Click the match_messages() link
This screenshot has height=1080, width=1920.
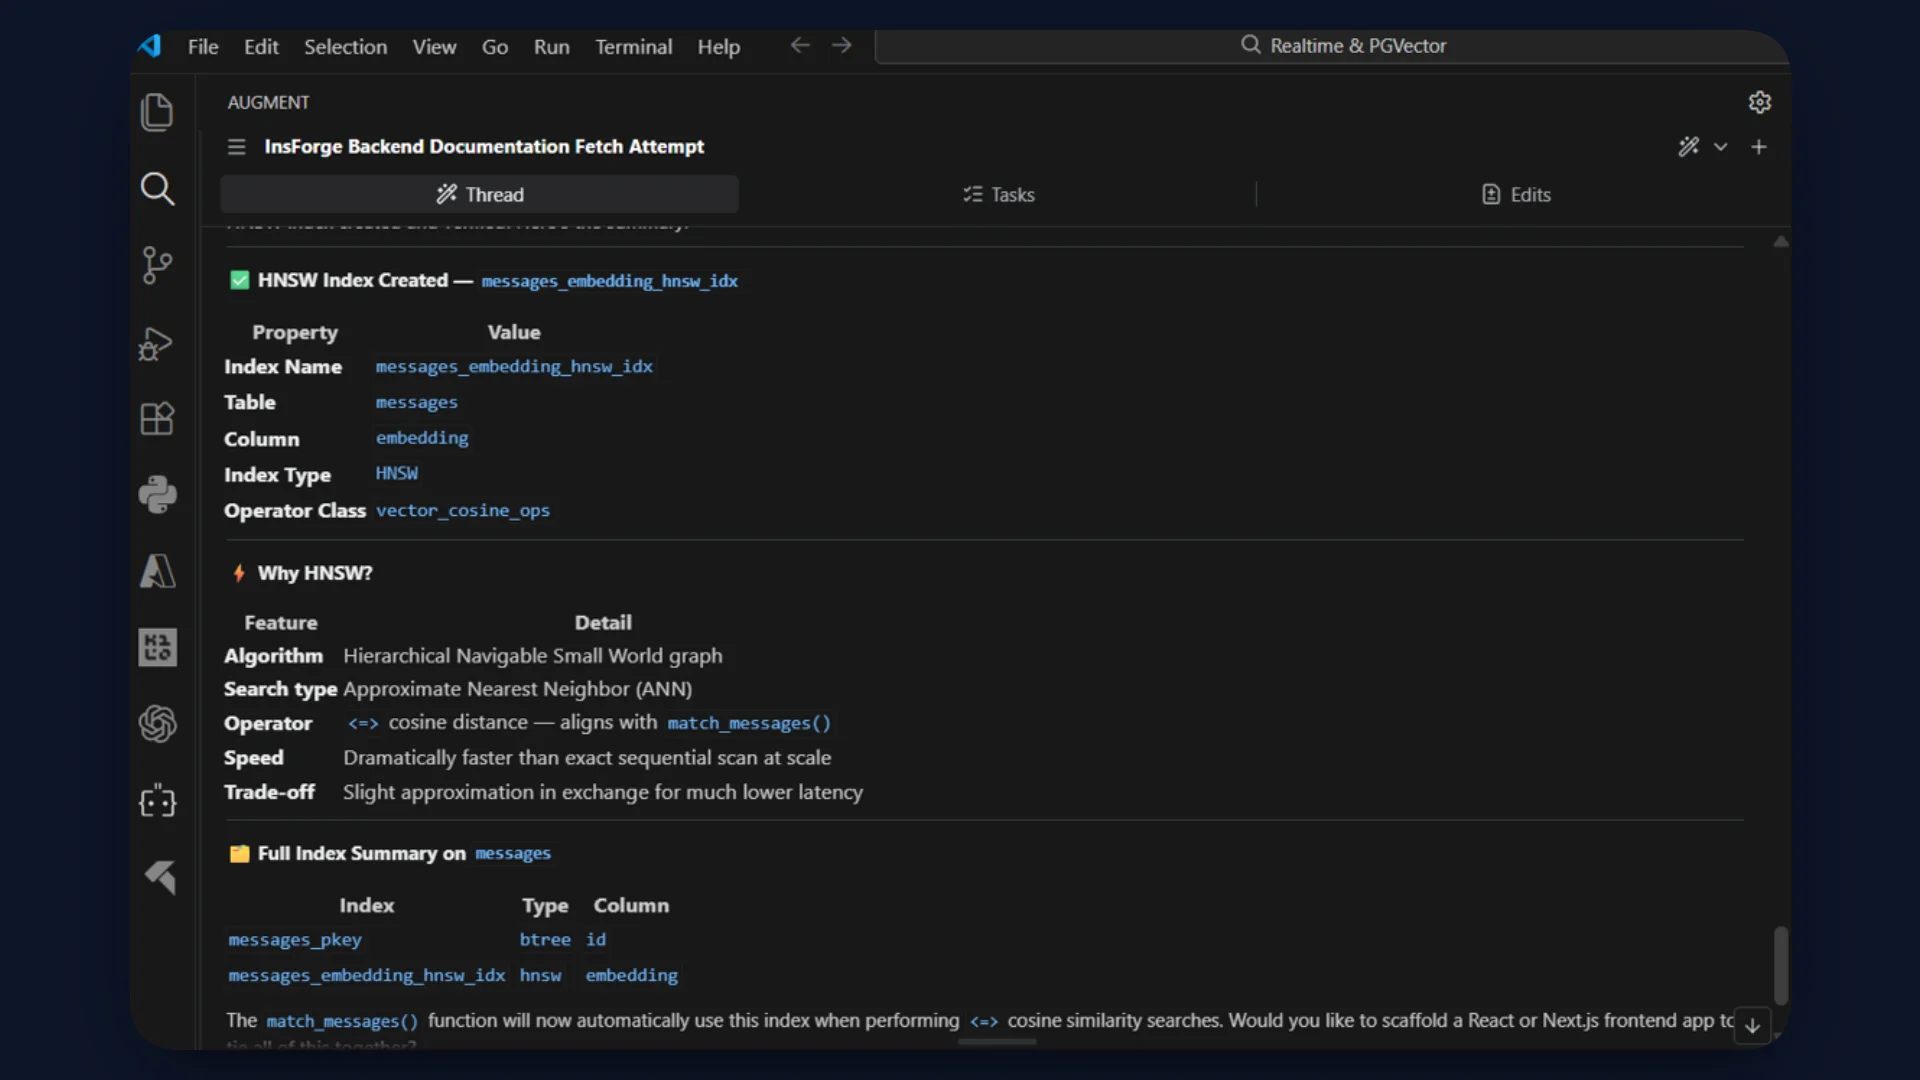749,722
